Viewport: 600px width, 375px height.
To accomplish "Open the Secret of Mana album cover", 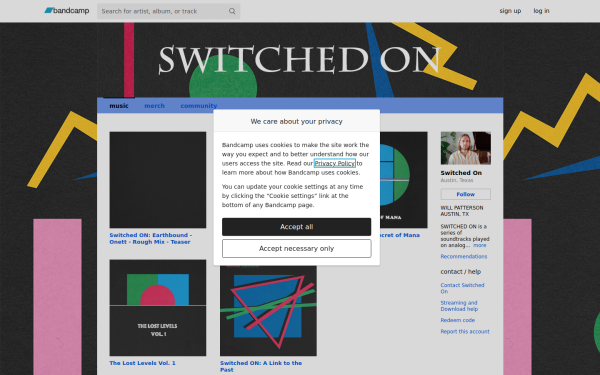I will pyautogui.click(x=404, y=180).
